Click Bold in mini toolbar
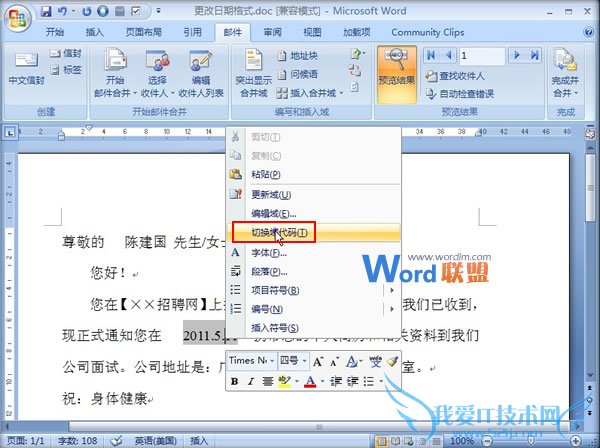Image resolution: width=600 pixels, height=448 pixels. tap(235, 381)
